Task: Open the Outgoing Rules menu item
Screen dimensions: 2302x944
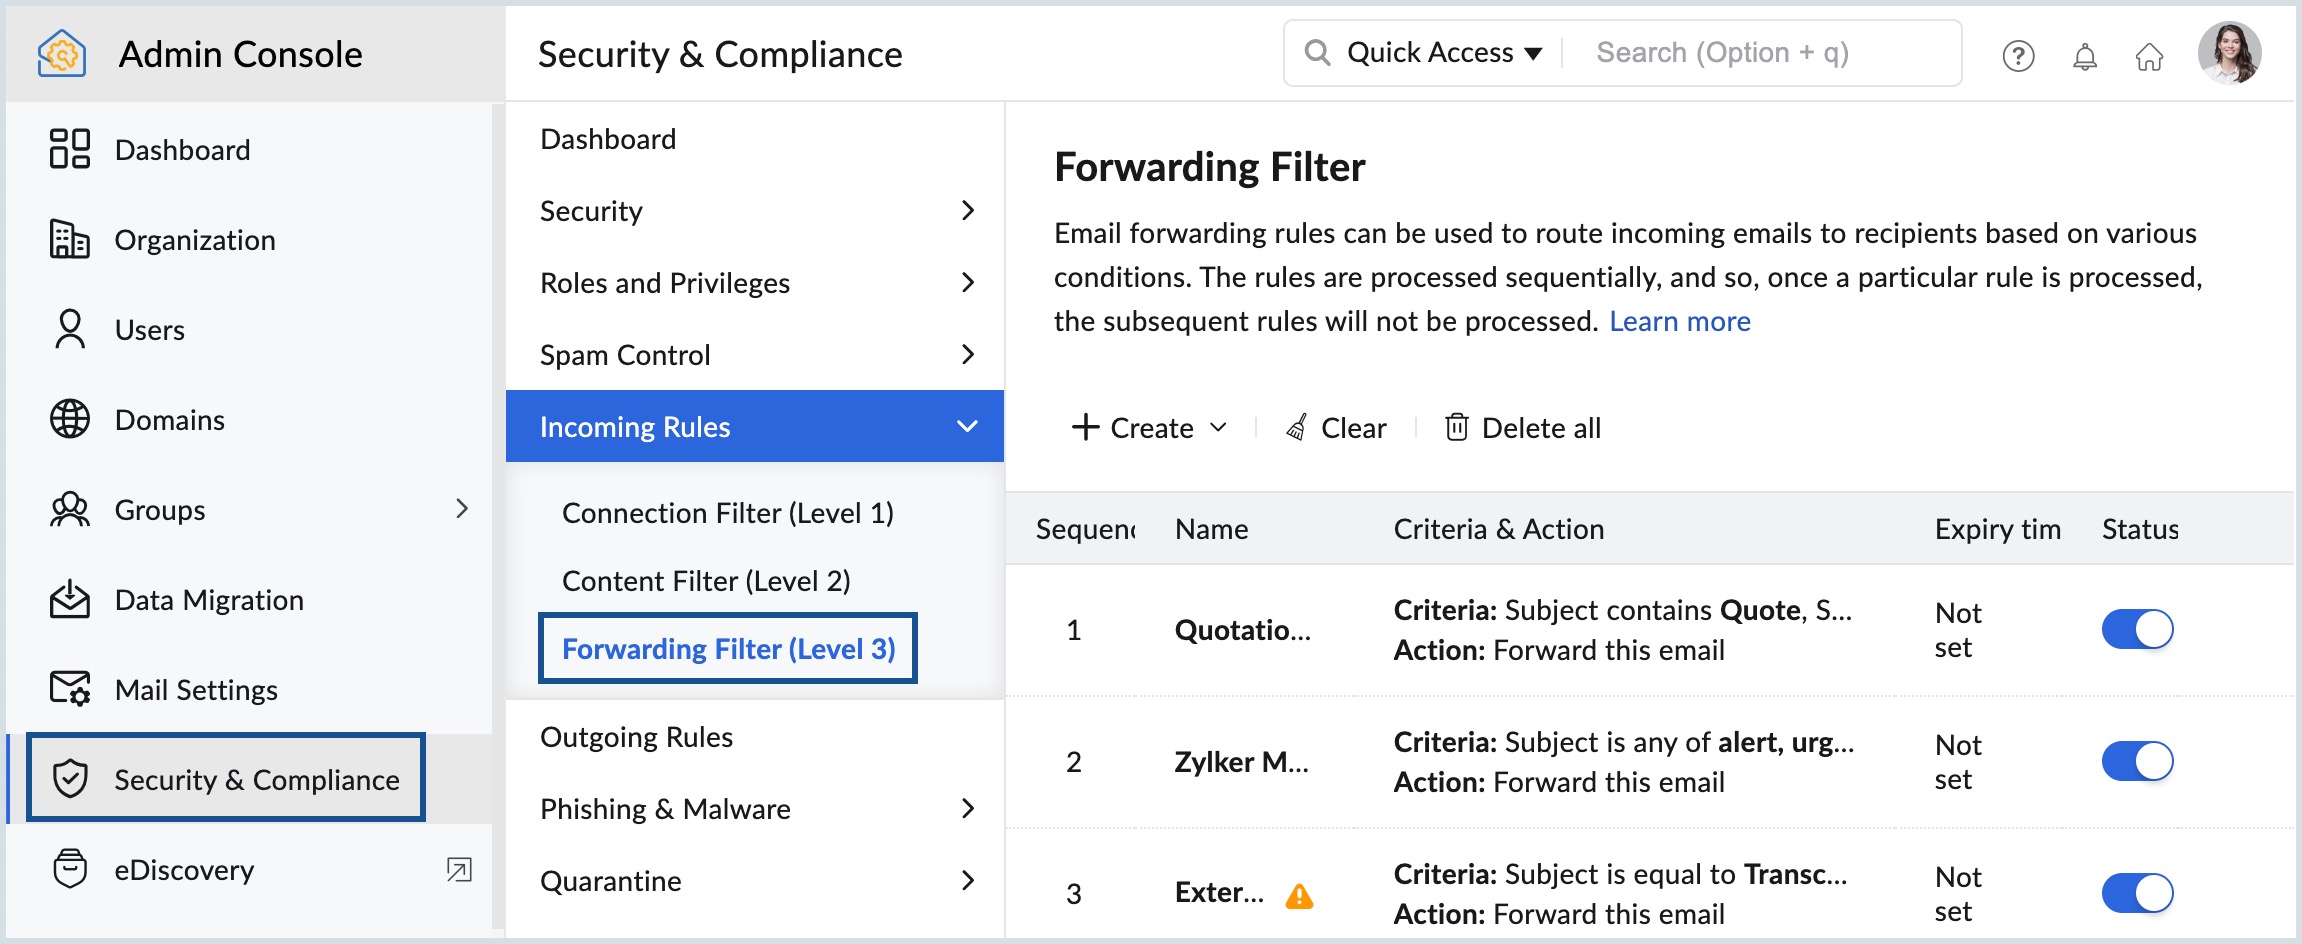Action: pos(636,736)
